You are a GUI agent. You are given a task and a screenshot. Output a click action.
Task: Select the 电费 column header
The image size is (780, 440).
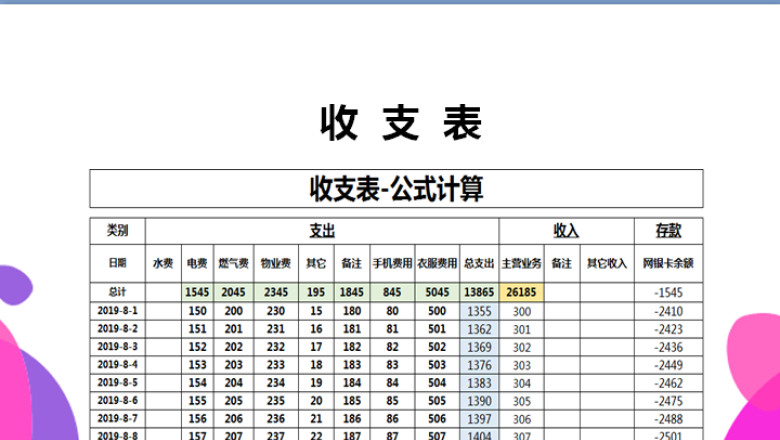(197, 263)
